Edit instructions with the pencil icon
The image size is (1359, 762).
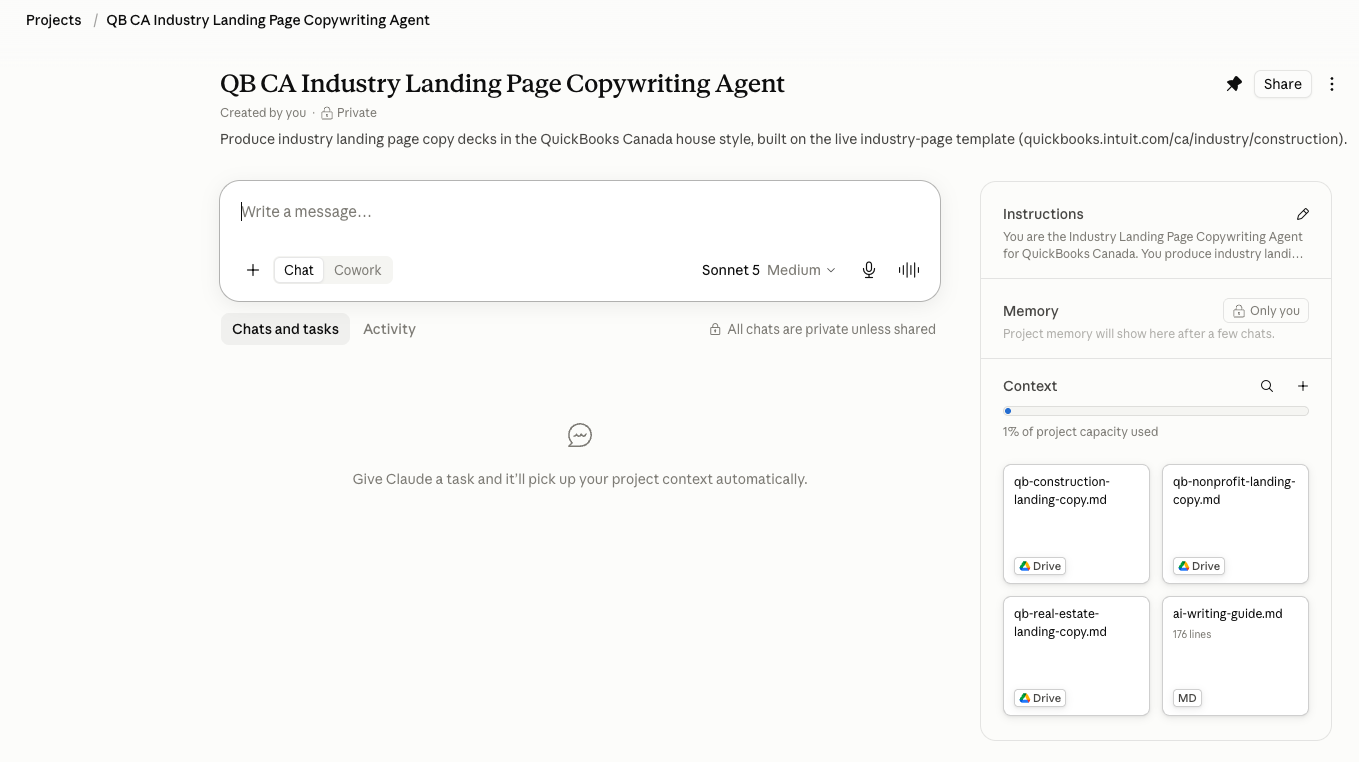[1303, 214]
